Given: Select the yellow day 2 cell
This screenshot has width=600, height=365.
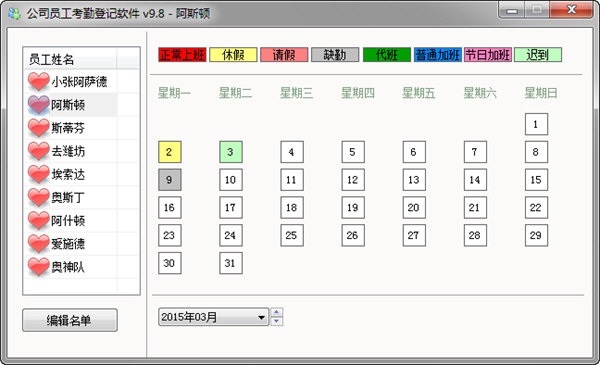Looking at the screenshot, I should click(x=170, y=152).
